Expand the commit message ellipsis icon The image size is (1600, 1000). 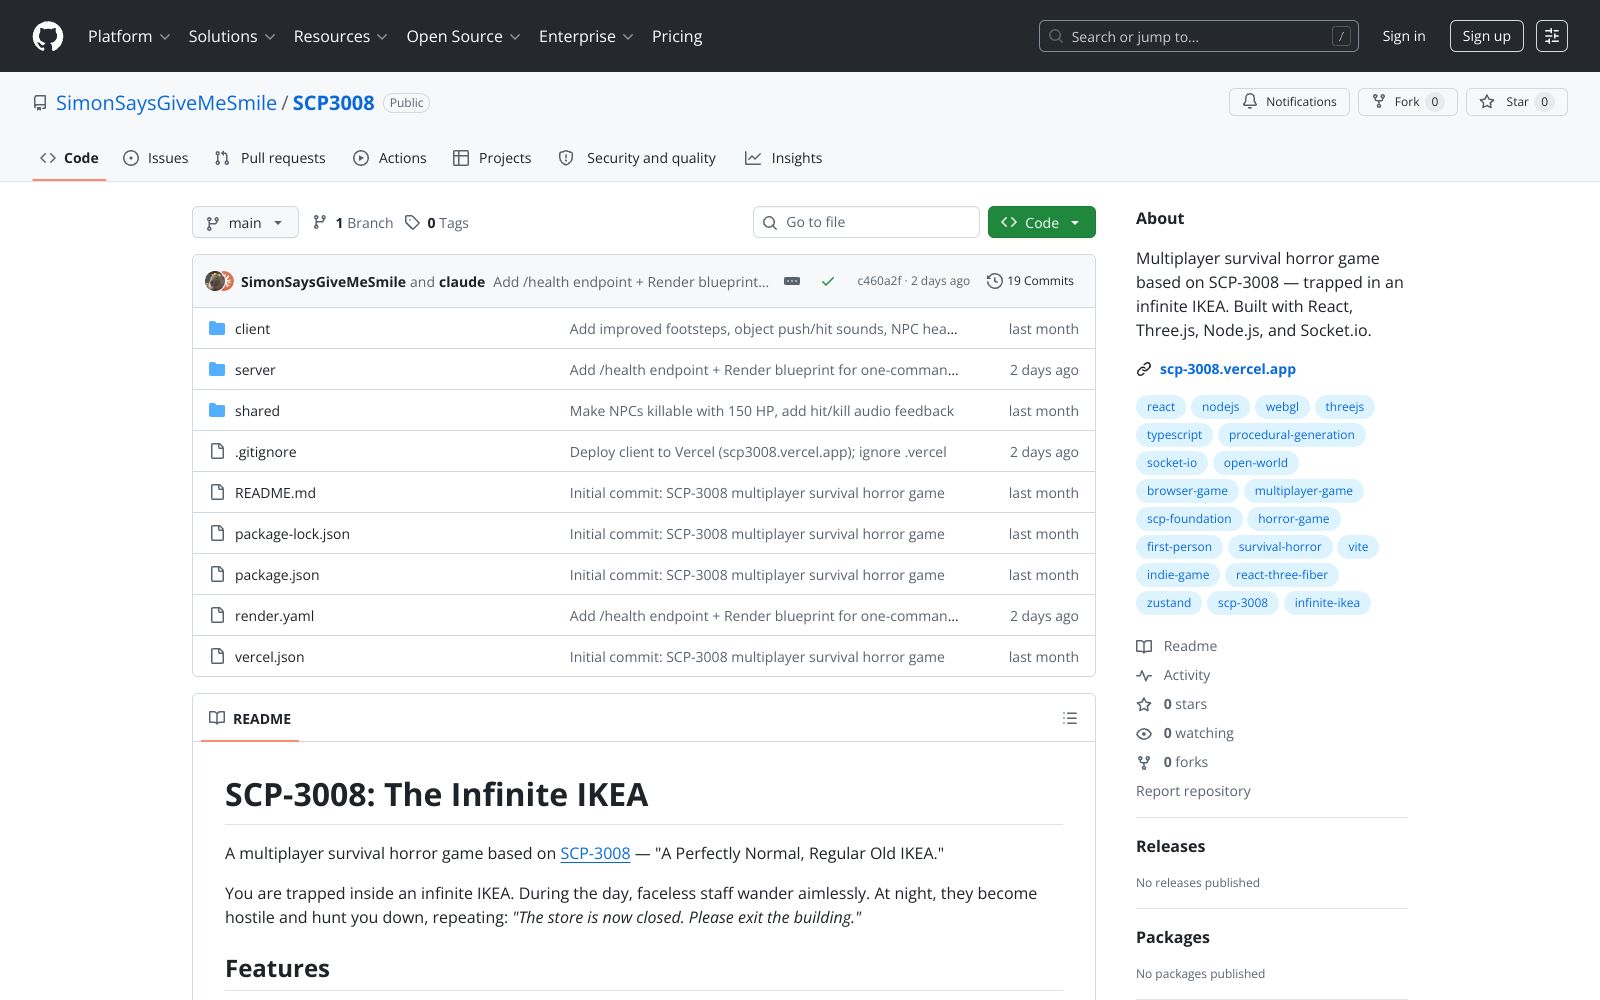(x=792, y=281)
